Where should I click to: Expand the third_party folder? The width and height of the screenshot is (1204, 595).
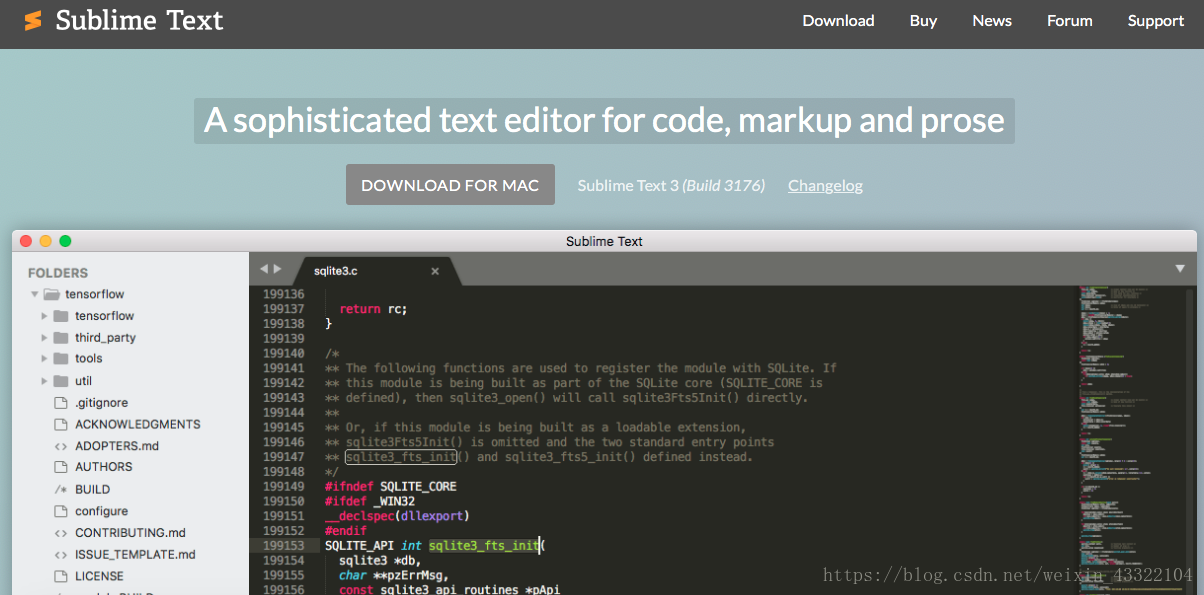point(44,337)
